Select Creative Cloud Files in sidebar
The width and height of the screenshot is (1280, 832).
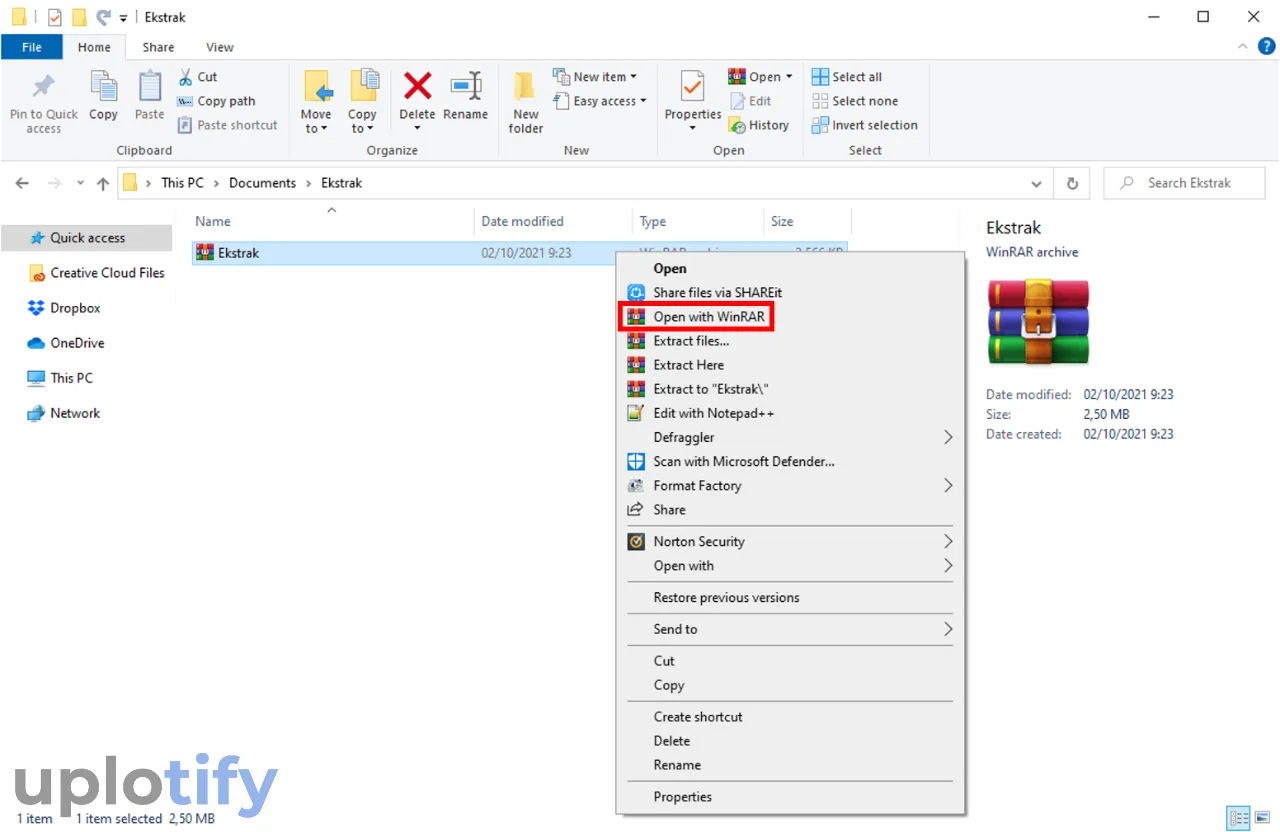pyautogui.click(x=96, y=273)
